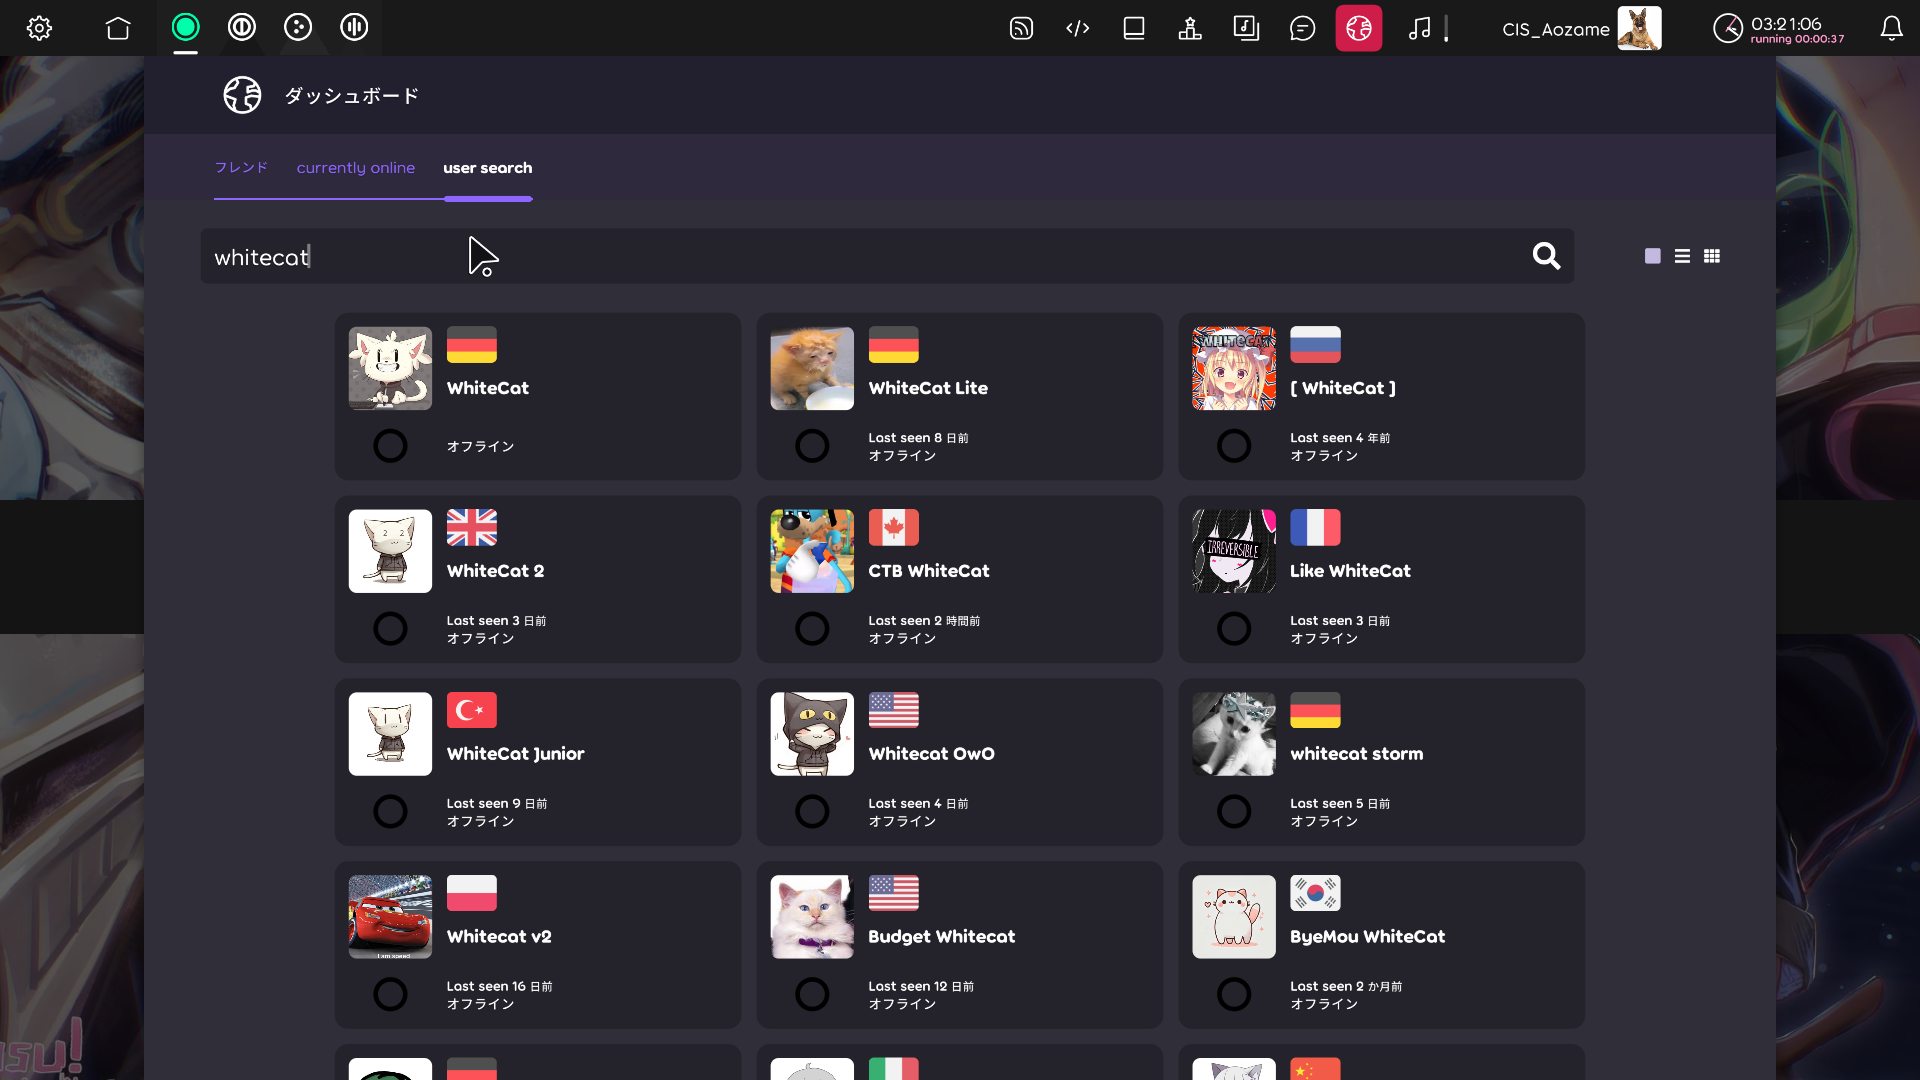The height and width of the screenshot is (1080, 1920).
Task: Switch to the currently online tab
Action: pyautogui.click(x=355, y=167)
